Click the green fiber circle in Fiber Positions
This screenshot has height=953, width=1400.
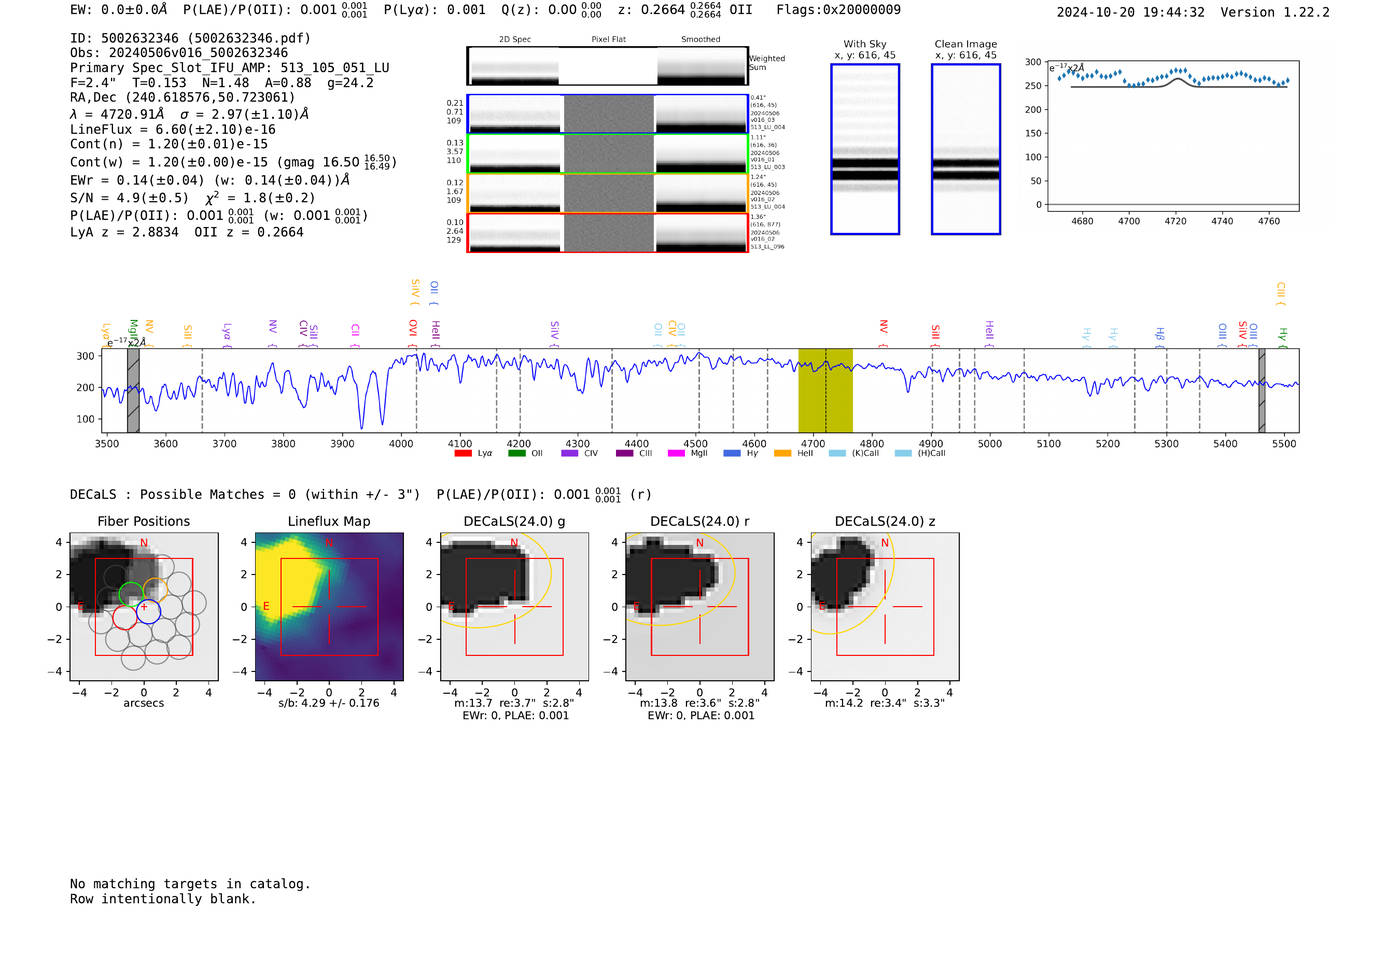point(131,594)
